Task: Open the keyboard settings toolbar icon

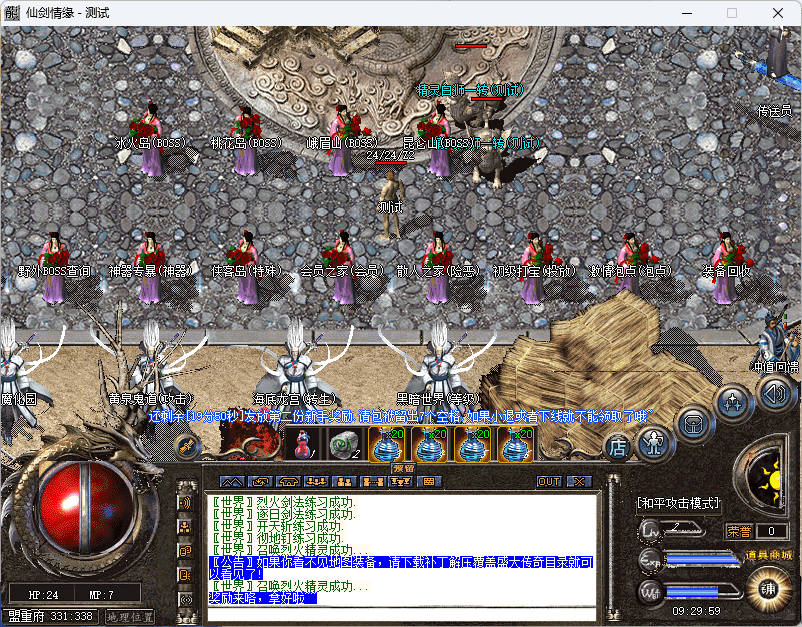Action: point(429,482)
